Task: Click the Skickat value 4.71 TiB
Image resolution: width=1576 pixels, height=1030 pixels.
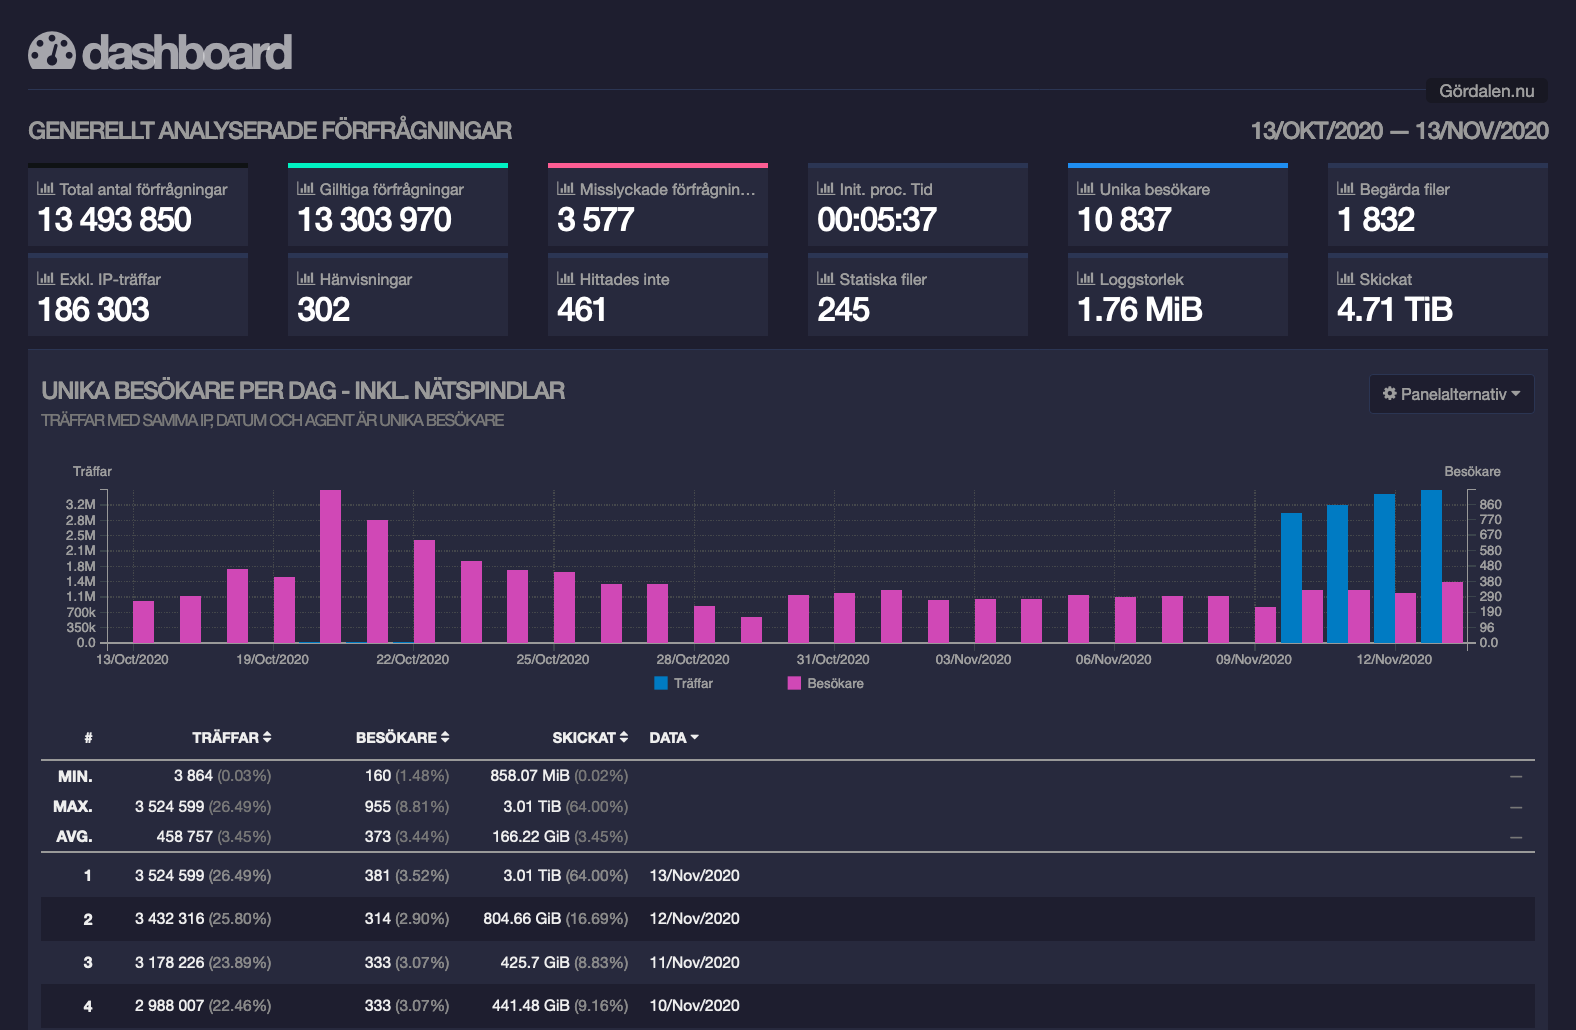Action: (x=1395, y=309)
